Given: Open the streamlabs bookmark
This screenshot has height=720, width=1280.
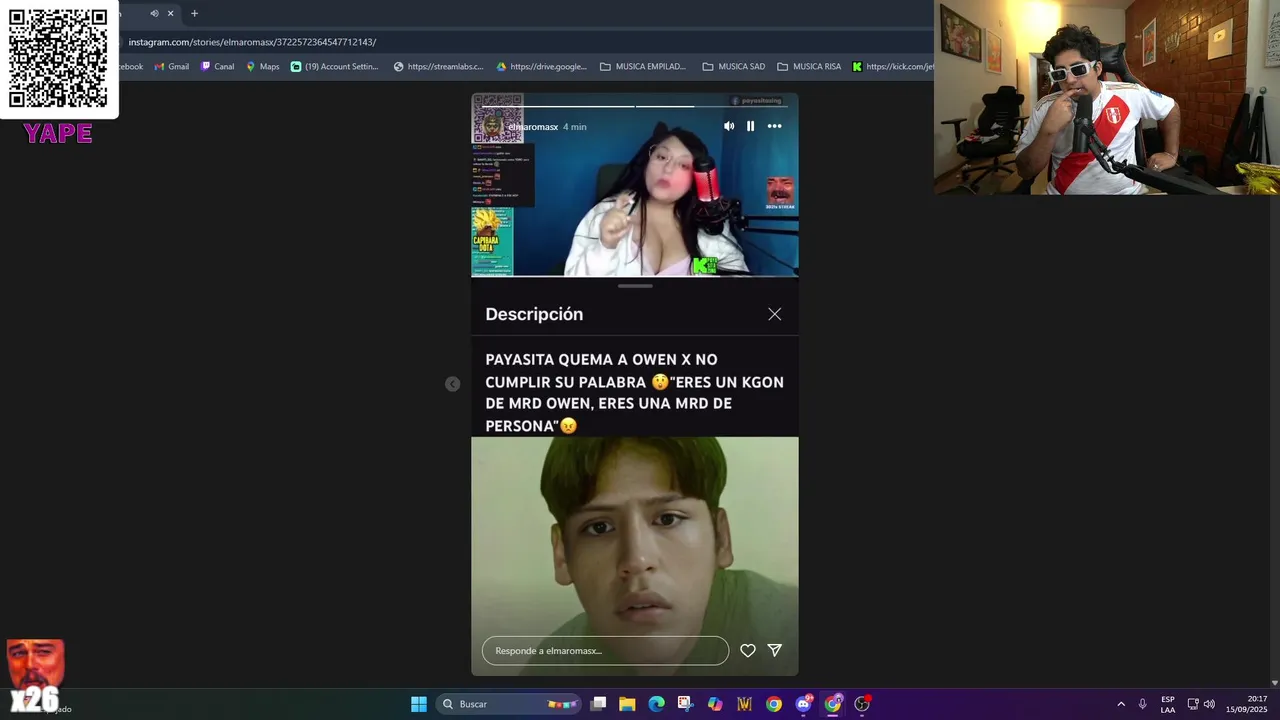Looking at the screenshot, I should point(438,67).
